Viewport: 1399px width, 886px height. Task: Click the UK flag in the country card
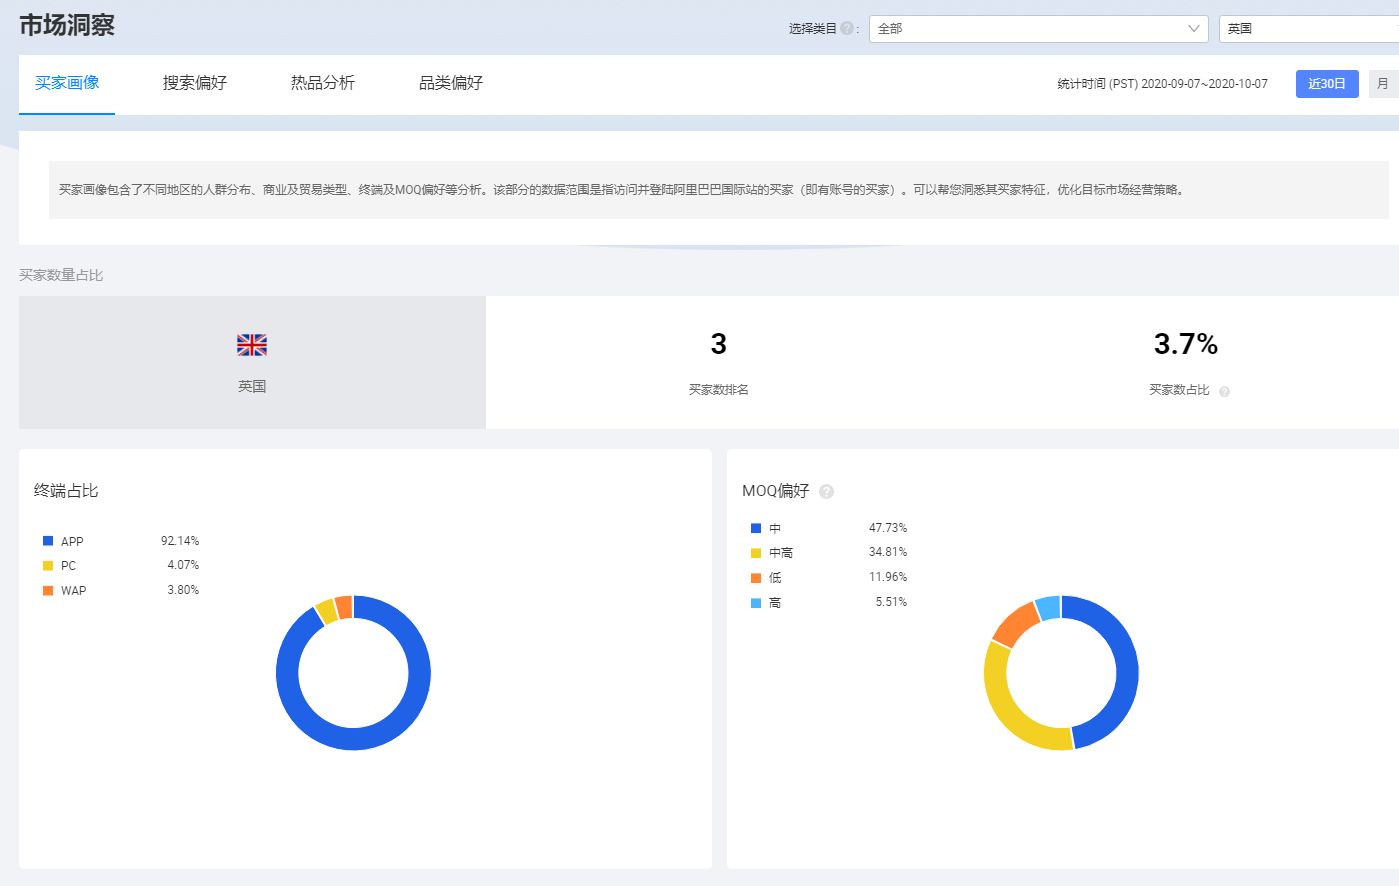coord(251,343)
